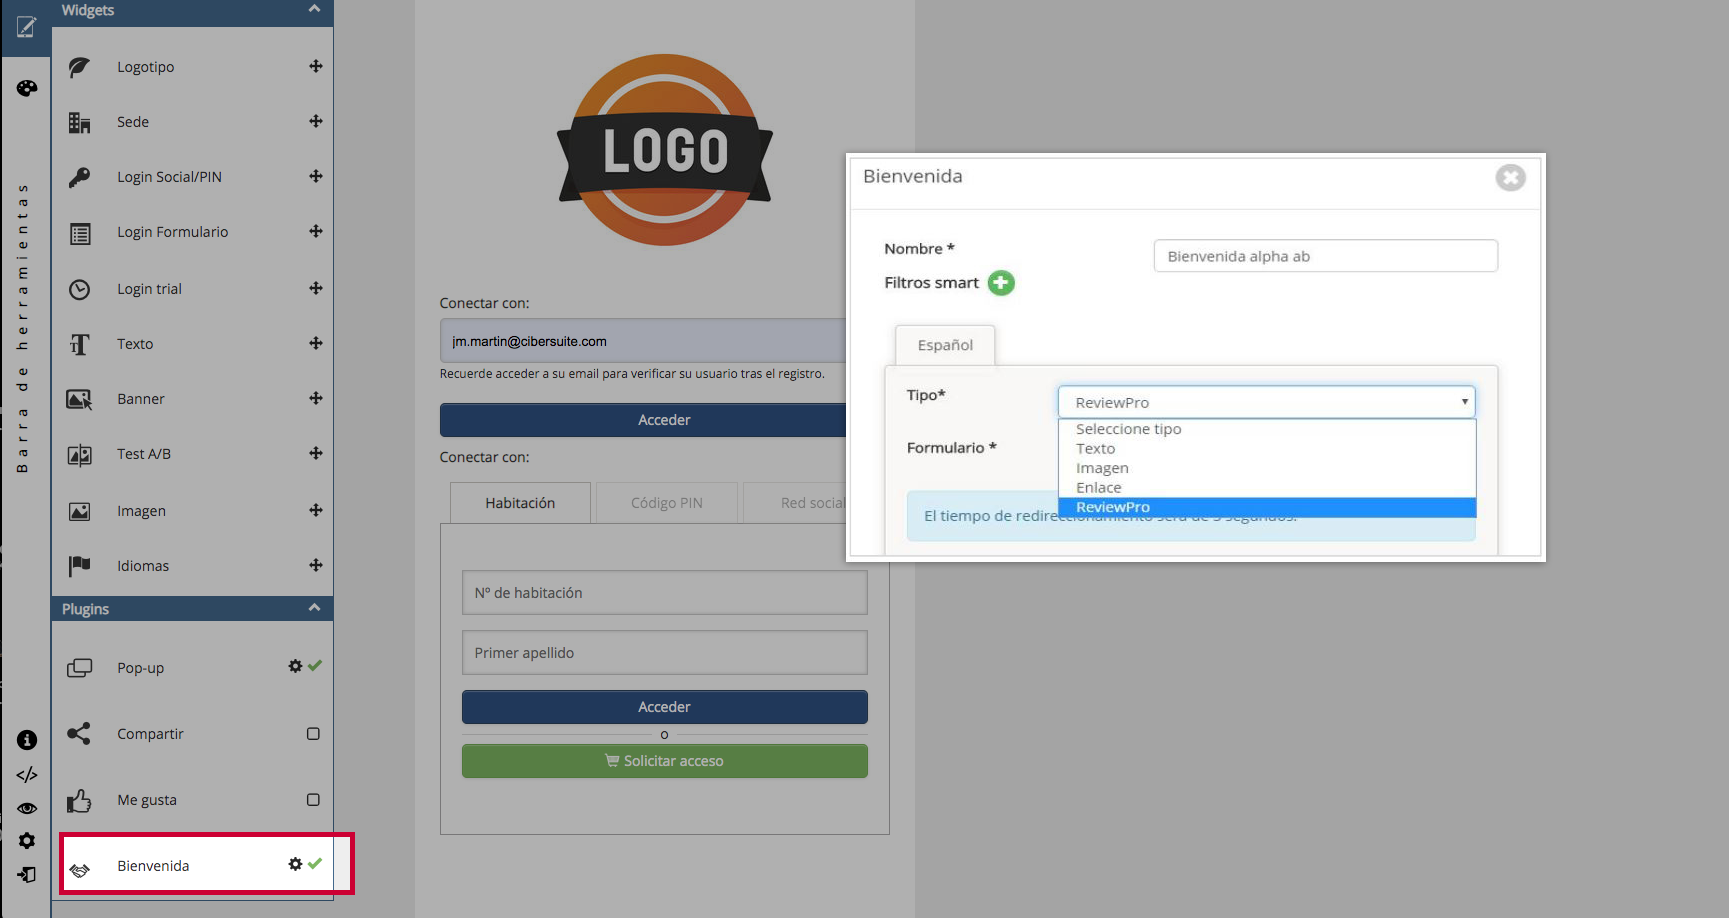The height and width of the screenshot is (918, 1729).
Task: Open the code editor icon
Action: [27, 775]
